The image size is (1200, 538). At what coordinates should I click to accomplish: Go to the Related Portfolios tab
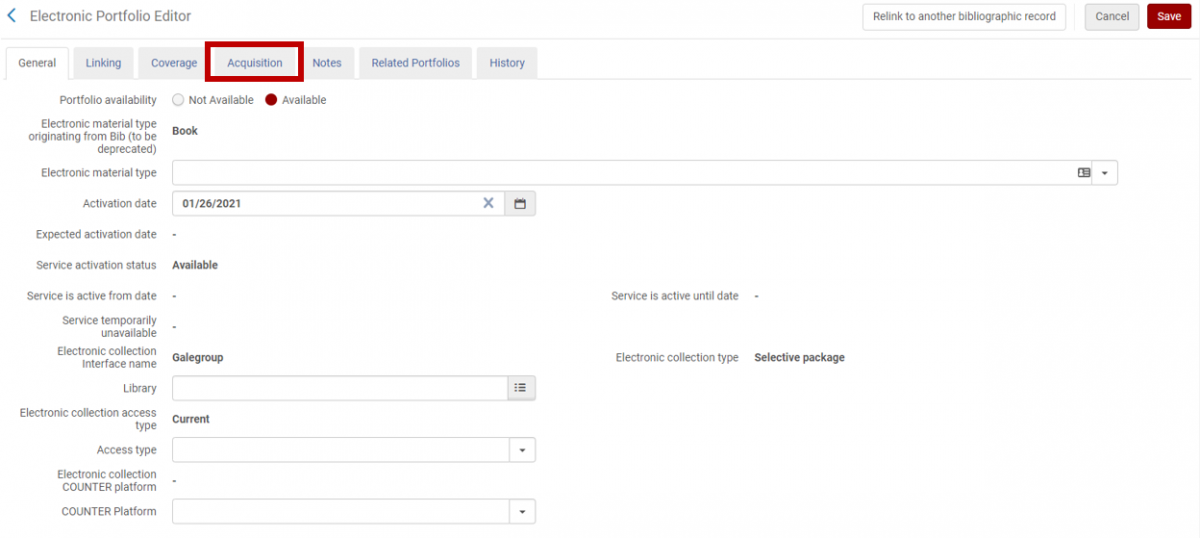[x=415, y=63]
